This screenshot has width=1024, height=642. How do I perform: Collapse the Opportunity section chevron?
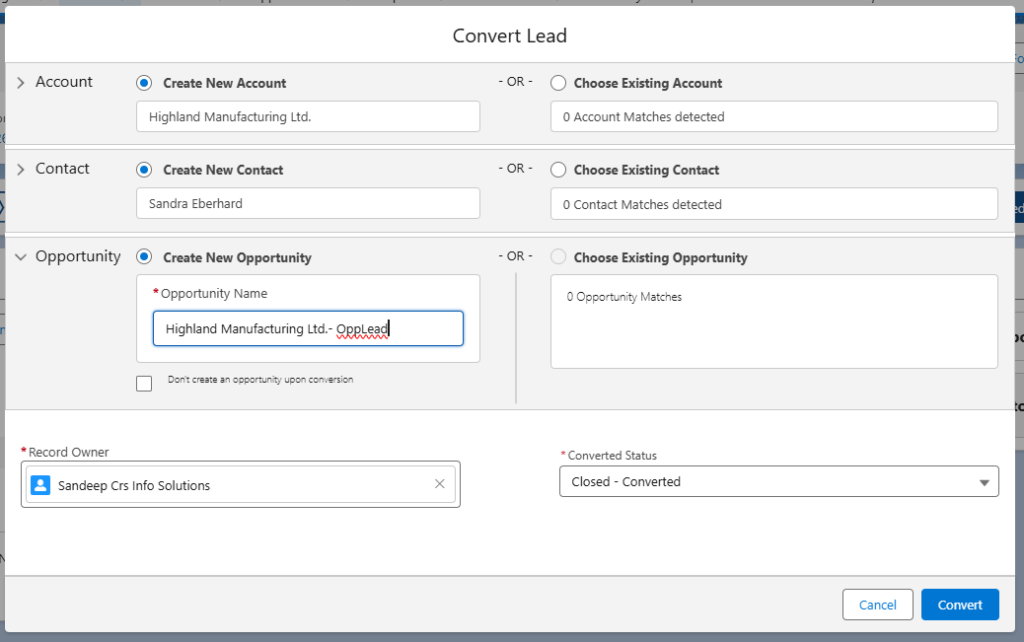click(x=21, y=256)
